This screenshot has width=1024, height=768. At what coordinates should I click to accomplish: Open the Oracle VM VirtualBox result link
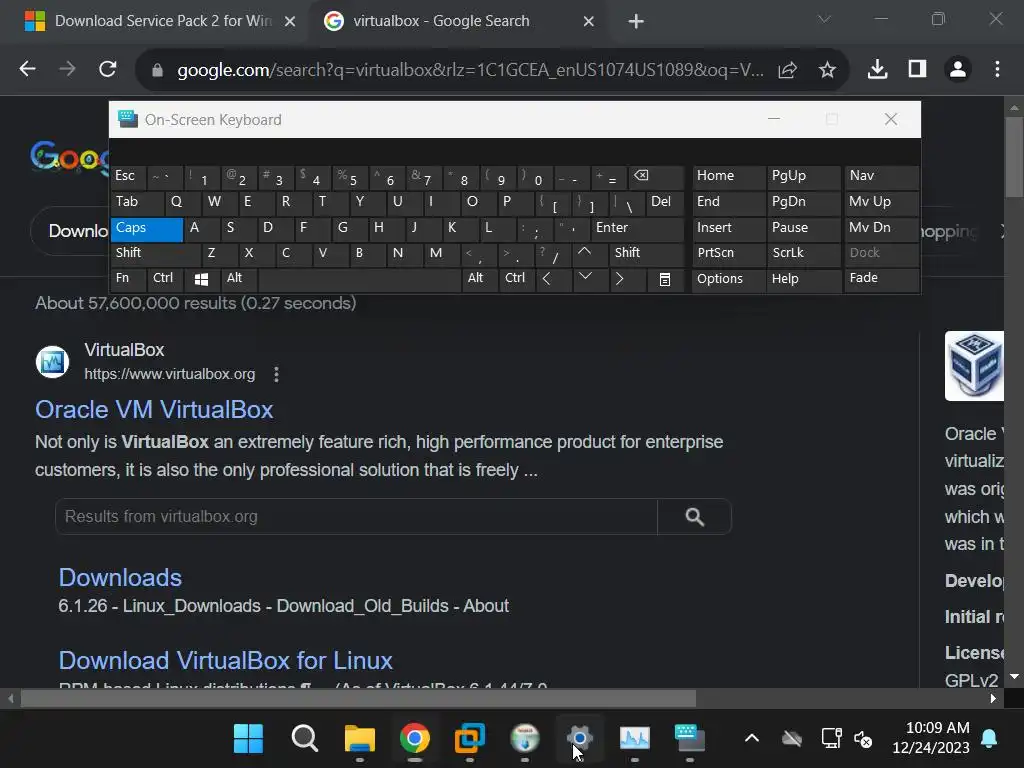pos(154,409)
